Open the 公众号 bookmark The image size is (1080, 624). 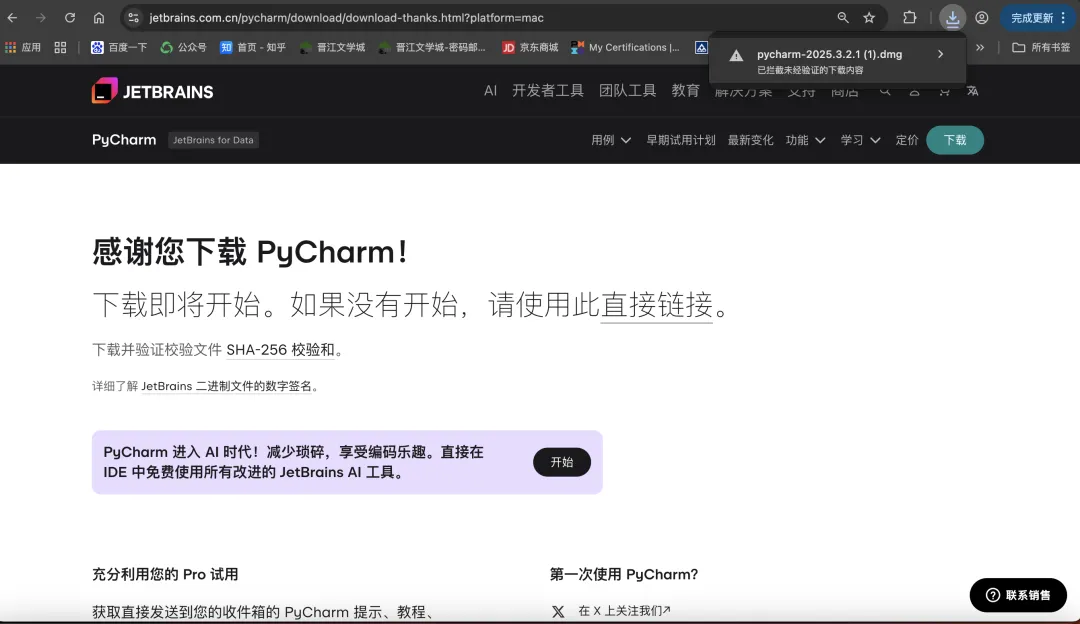[183, 48]
